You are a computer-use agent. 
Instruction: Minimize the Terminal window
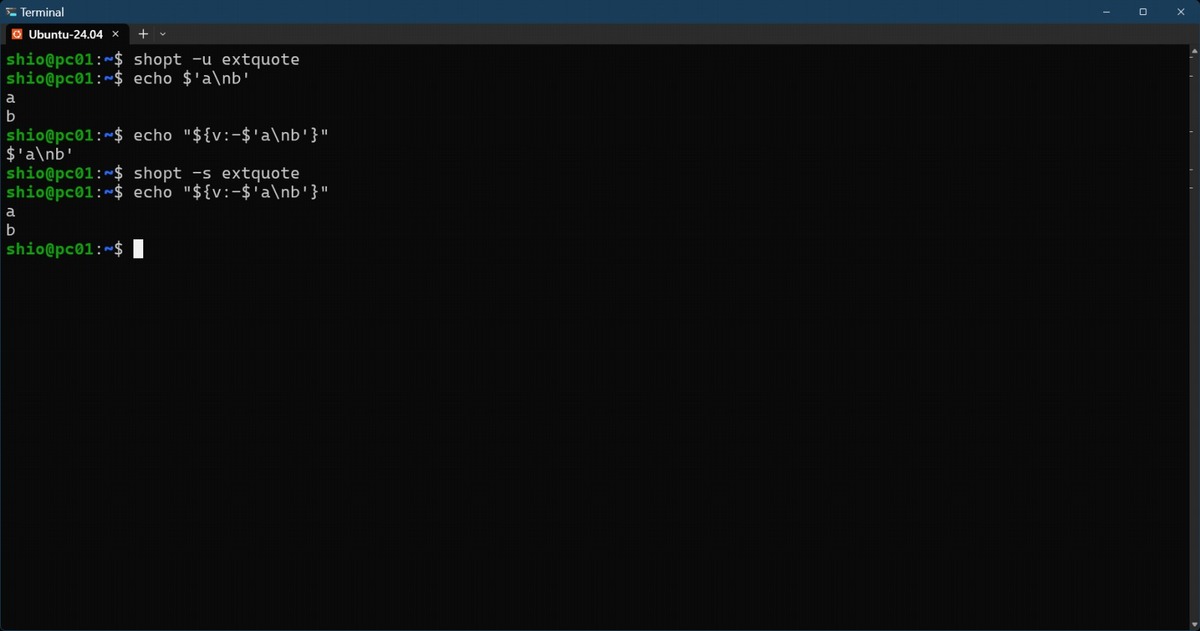pyautogui.click(x=1108, y=12)
